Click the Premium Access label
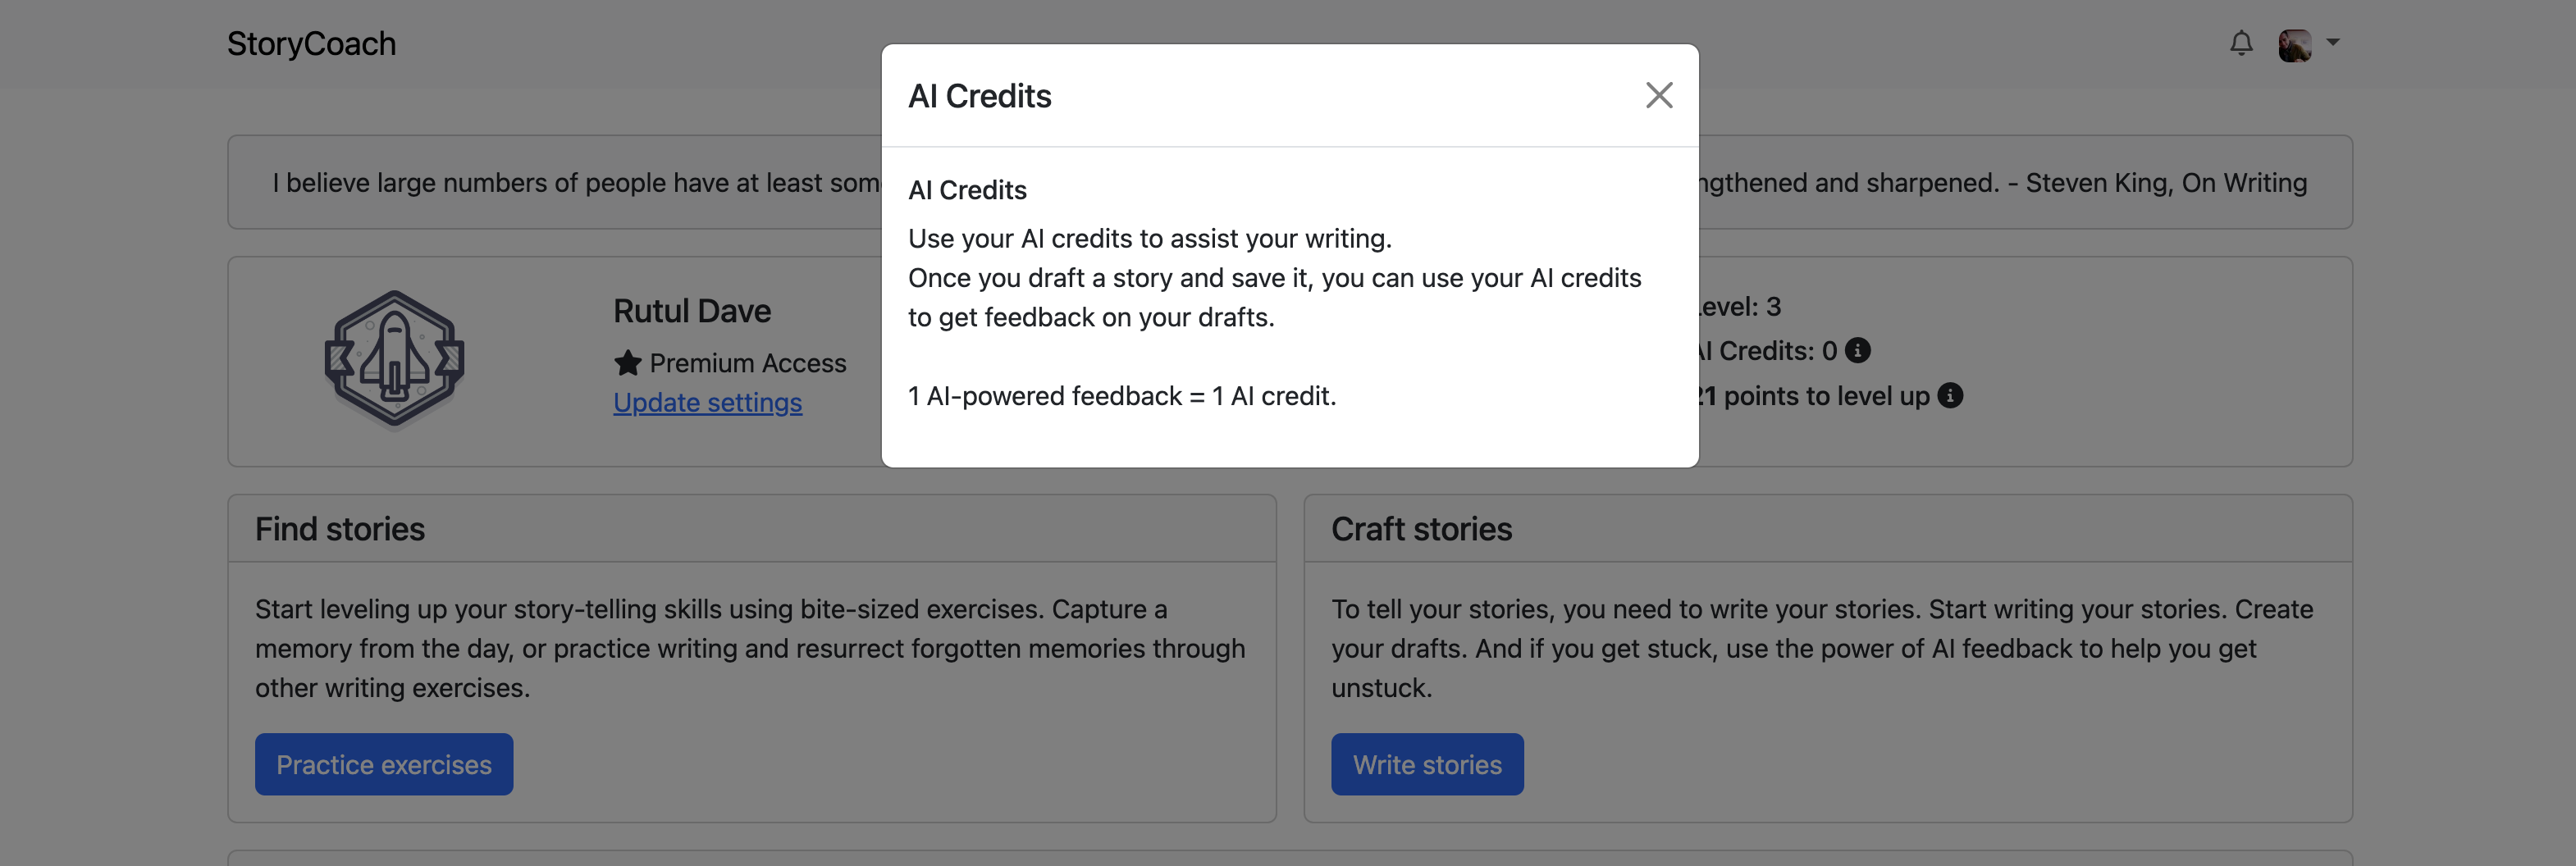This screenshot has height=866, width=2576. 747,362
